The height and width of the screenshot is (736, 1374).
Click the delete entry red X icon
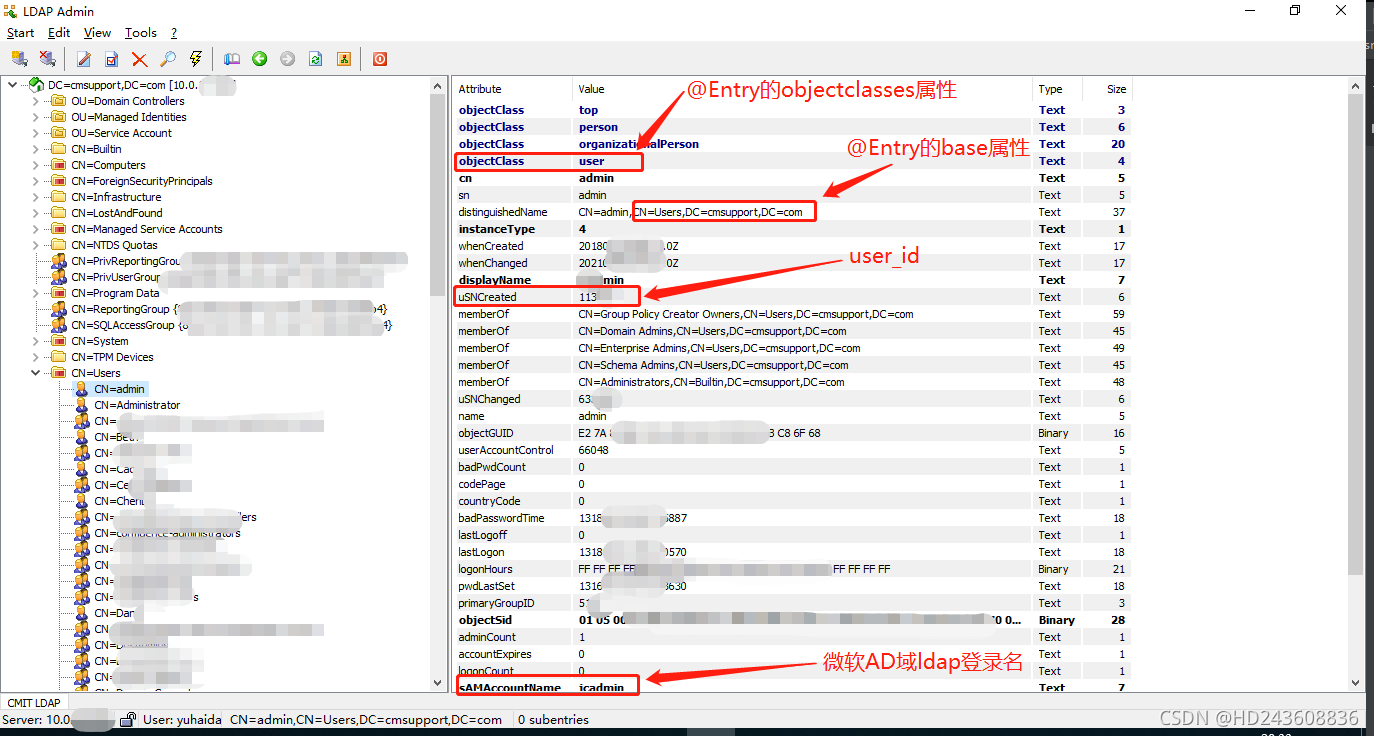pos(139,59)
